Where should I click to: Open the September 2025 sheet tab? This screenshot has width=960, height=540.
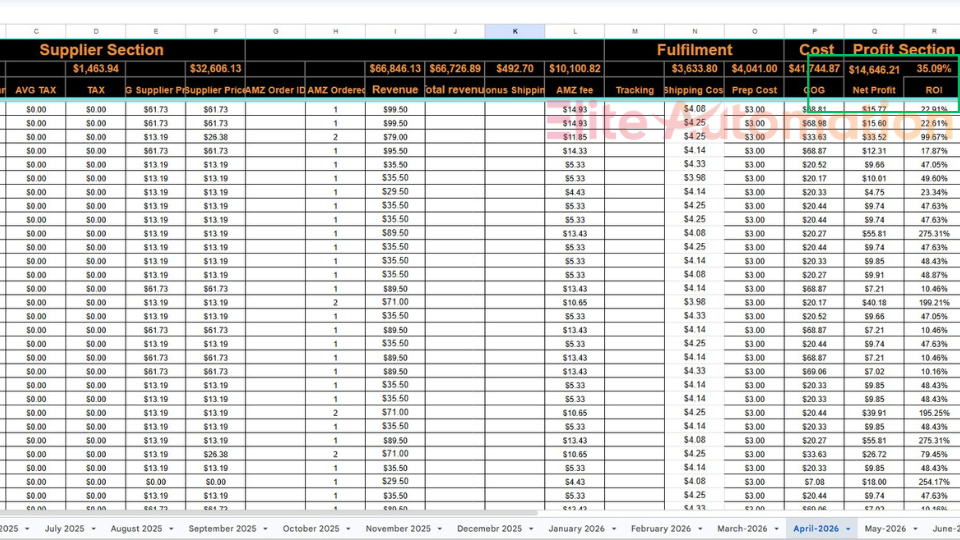click(x=222, y=528)
